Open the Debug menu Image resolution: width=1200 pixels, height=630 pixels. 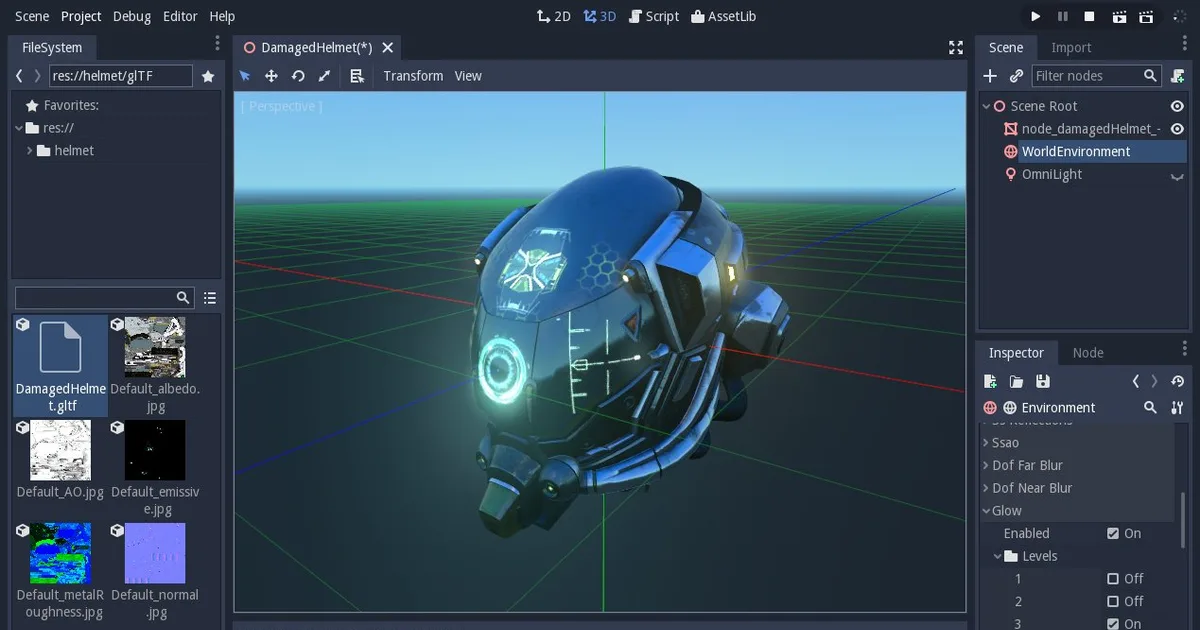(x=132, y=16)
